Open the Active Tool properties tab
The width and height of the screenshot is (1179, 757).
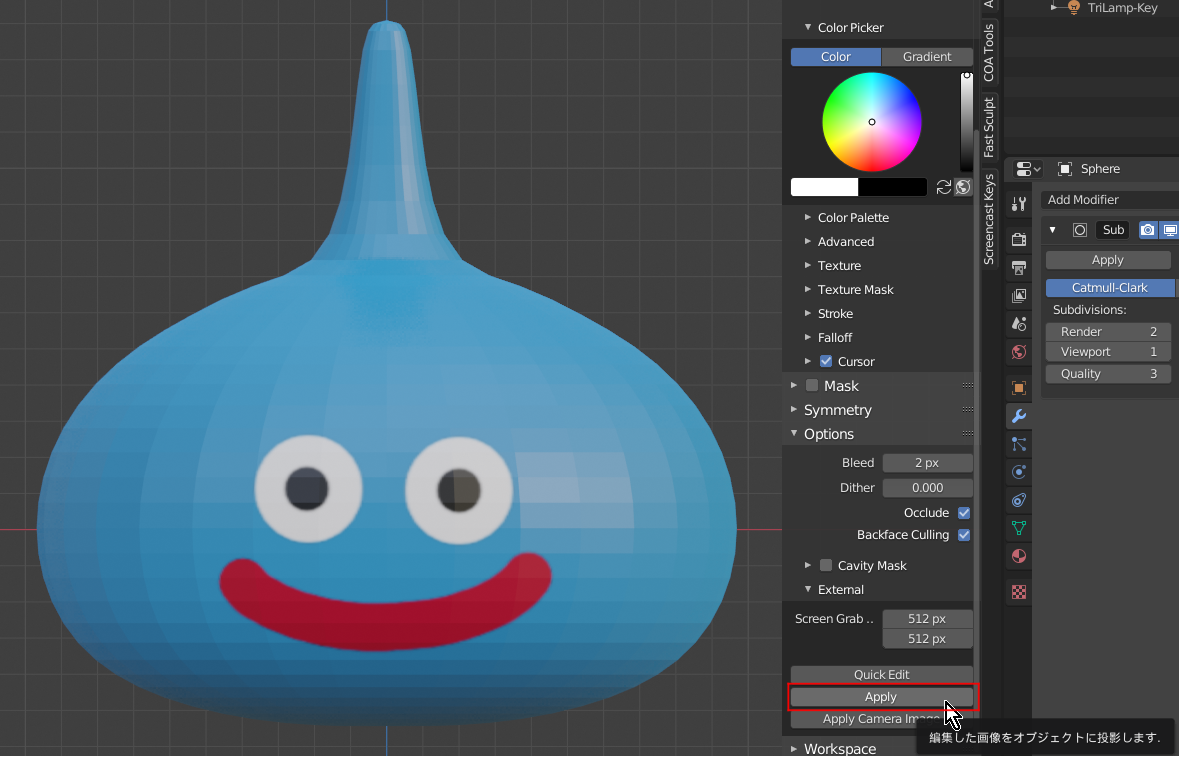pyautogui.click(x=1019, y=204)
